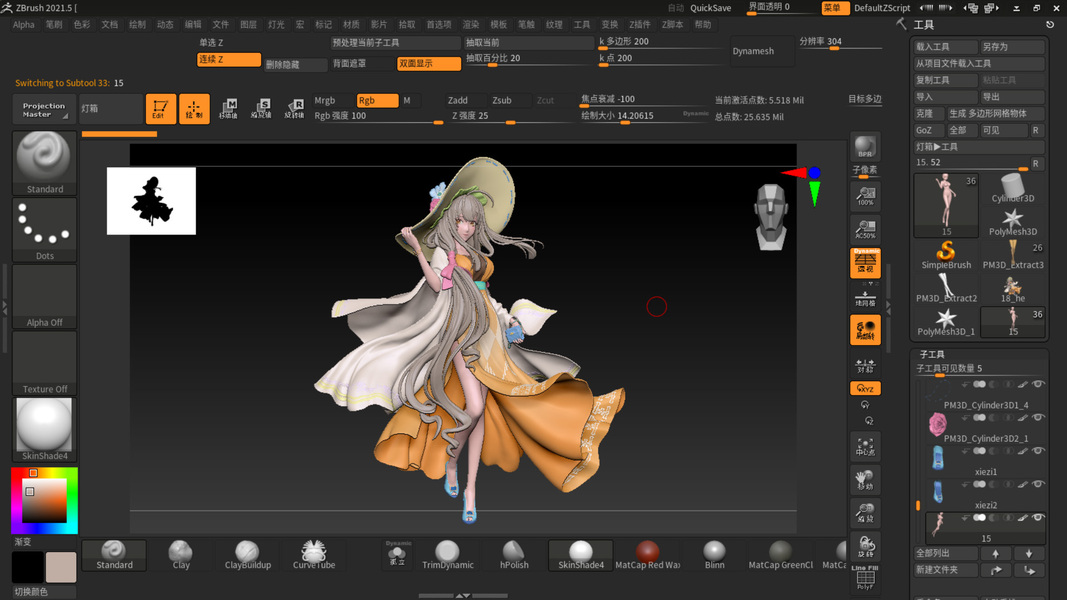Click the frame/center mesh button
Screen dimensions: 1067x600
pyautogui.click(x=865, y=446)
